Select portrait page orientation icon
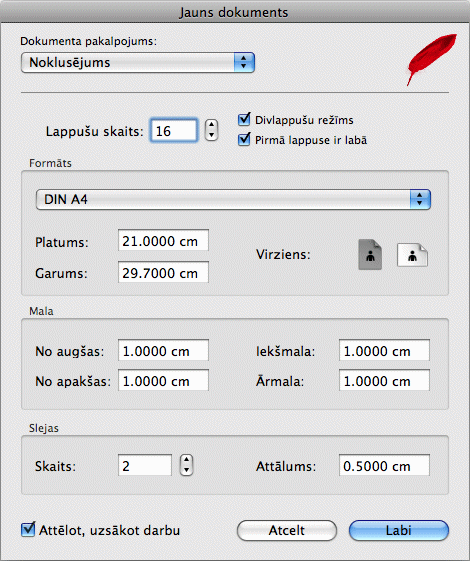Viewport: 470px width, 561px height. tap(370, 254)
